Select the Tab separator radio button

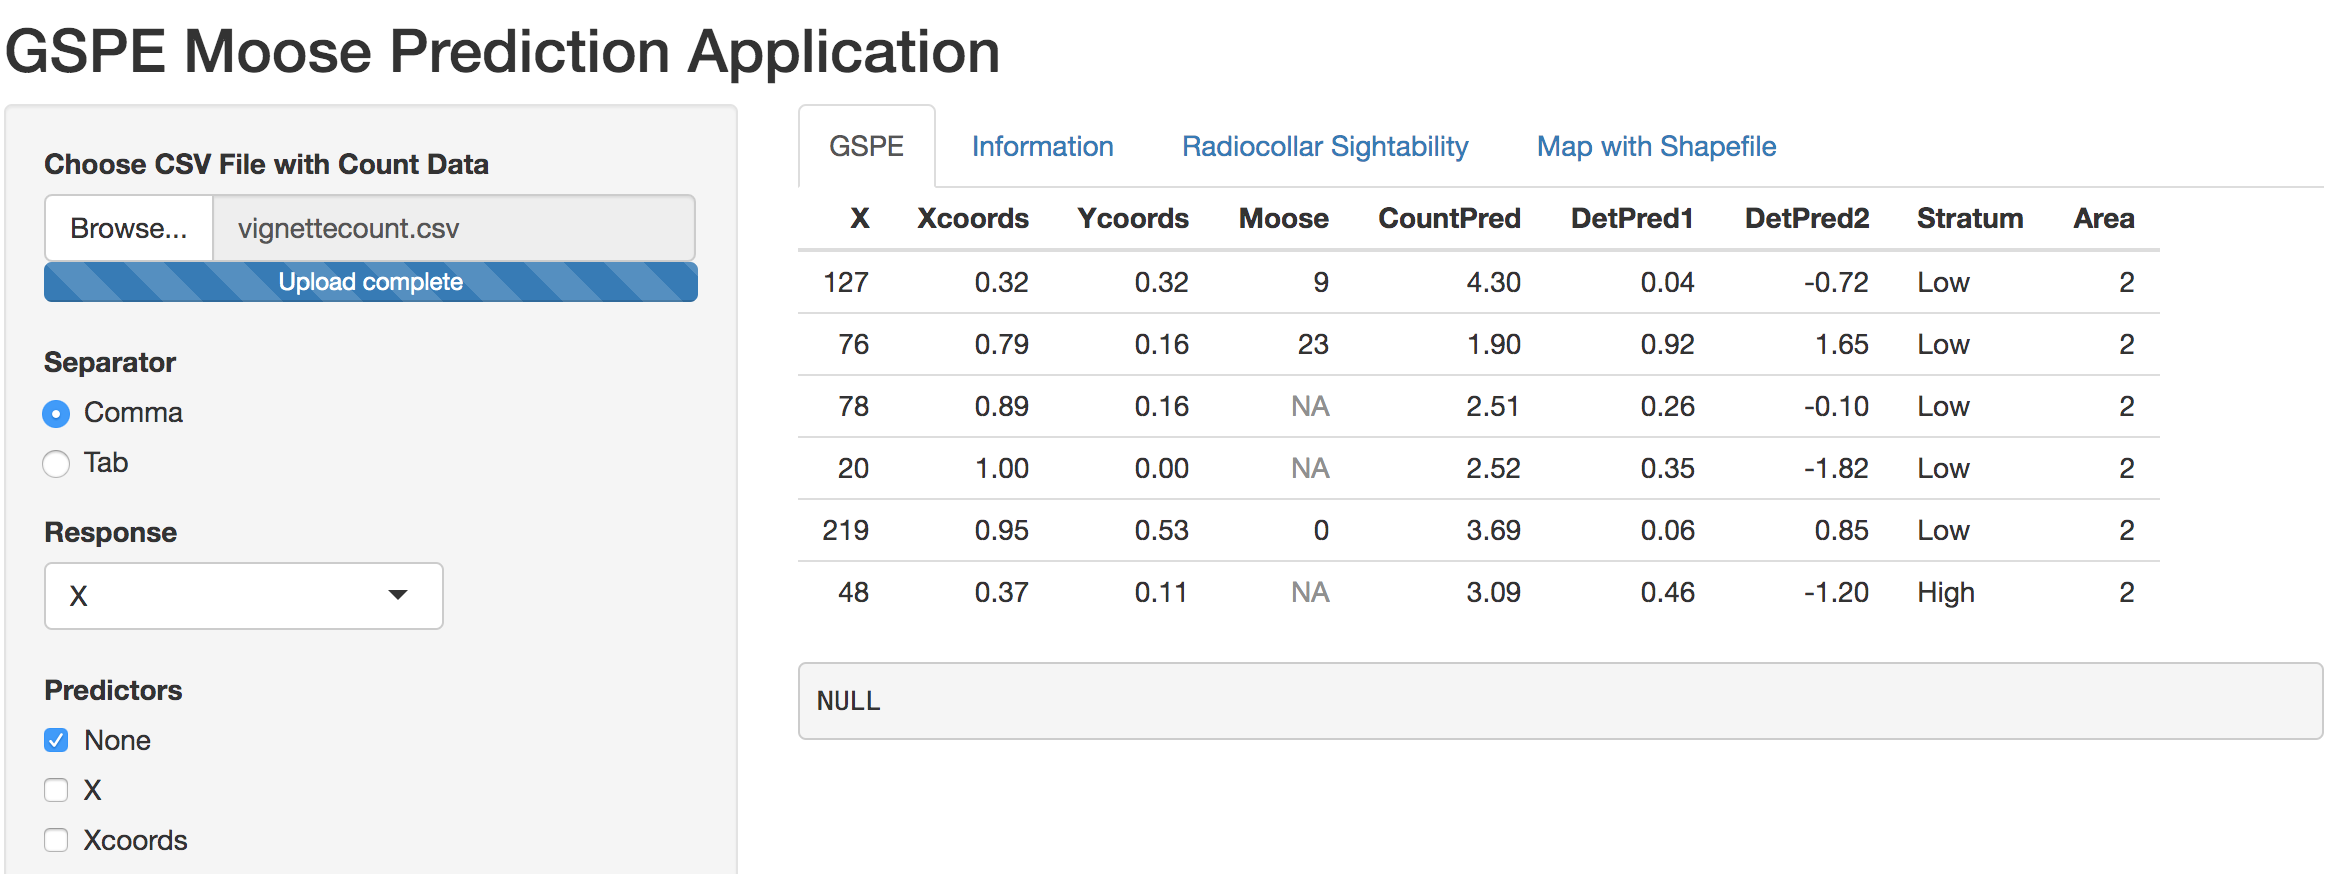coord(57,463)
